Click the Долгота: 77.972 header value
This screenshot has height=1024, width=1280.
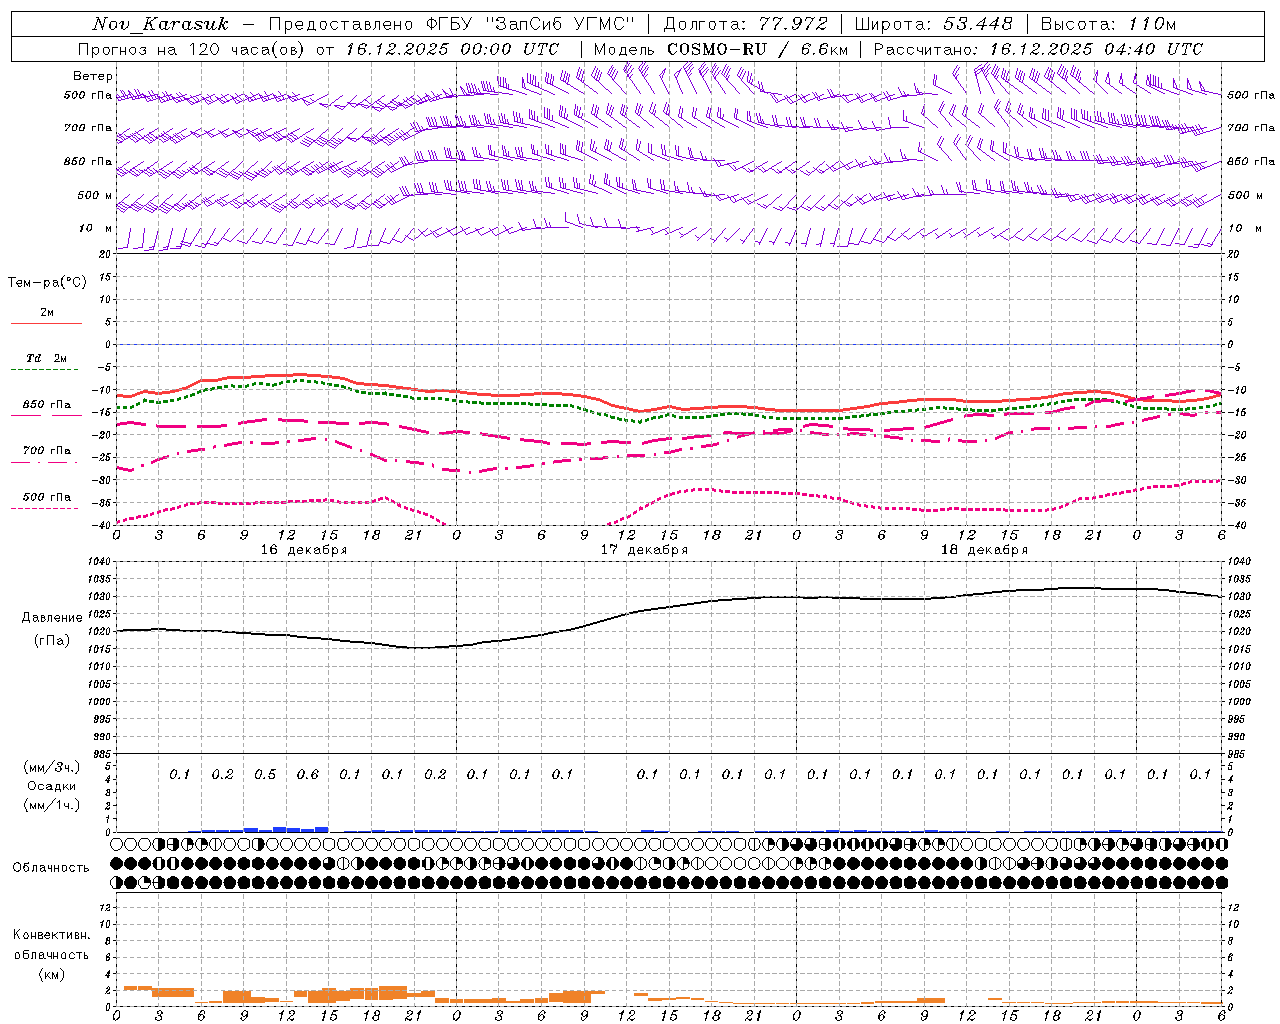click(745, 24)
